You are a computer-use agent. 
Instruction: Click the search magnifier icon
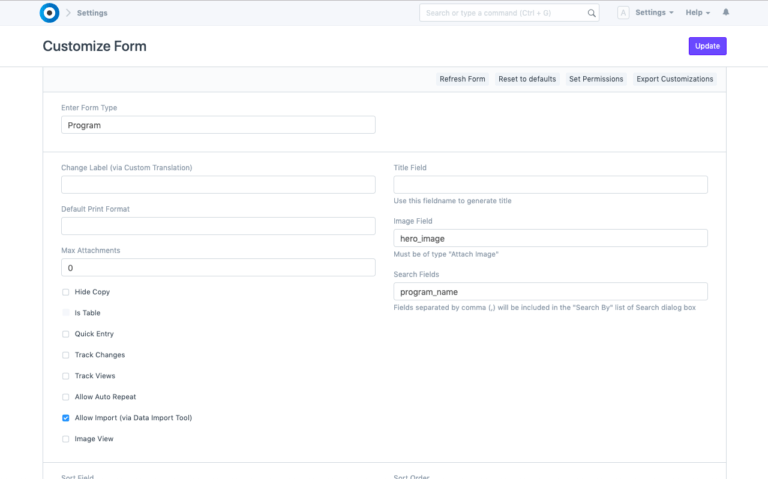tap(591, 13)
